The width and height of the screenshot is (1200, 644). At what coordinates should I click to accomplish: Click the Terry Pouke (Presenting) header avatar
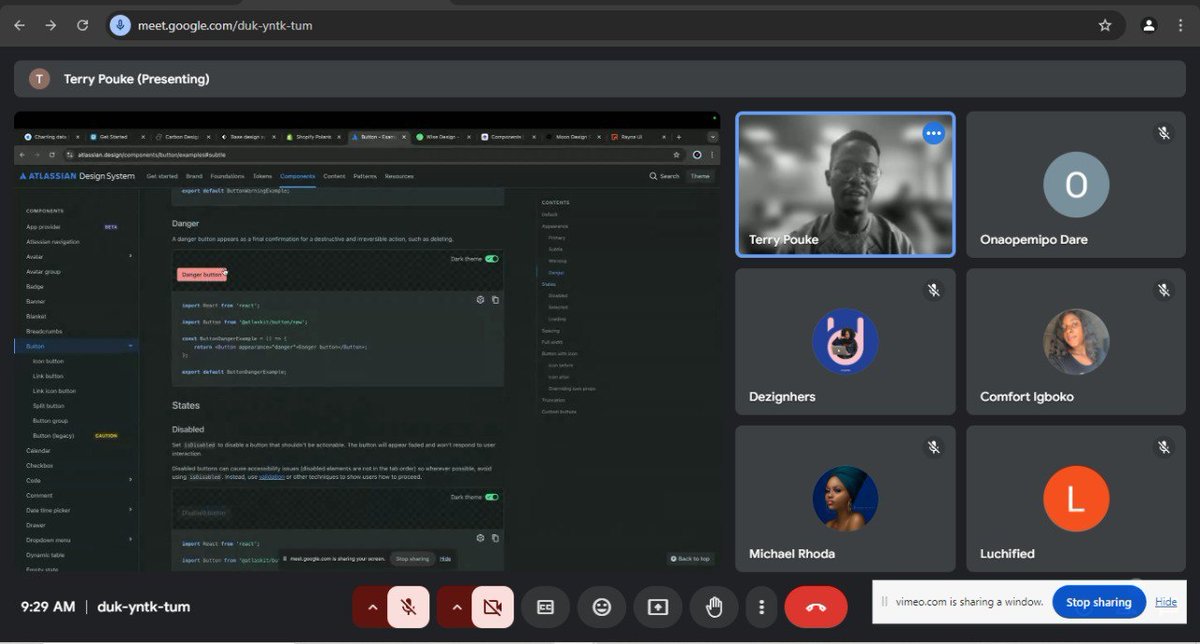point(39,79)
